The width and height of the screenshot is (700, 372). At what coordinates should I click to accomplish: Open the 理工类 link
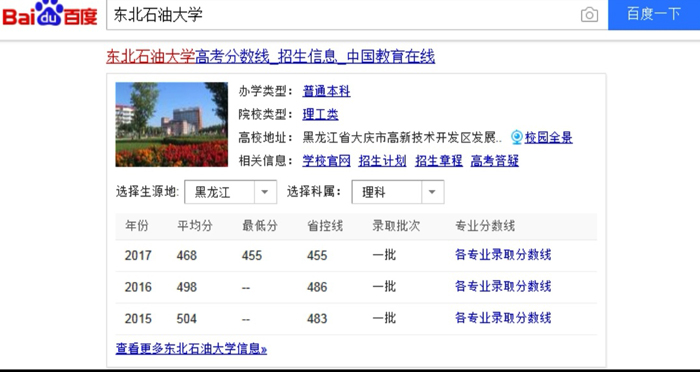(320, 115)
